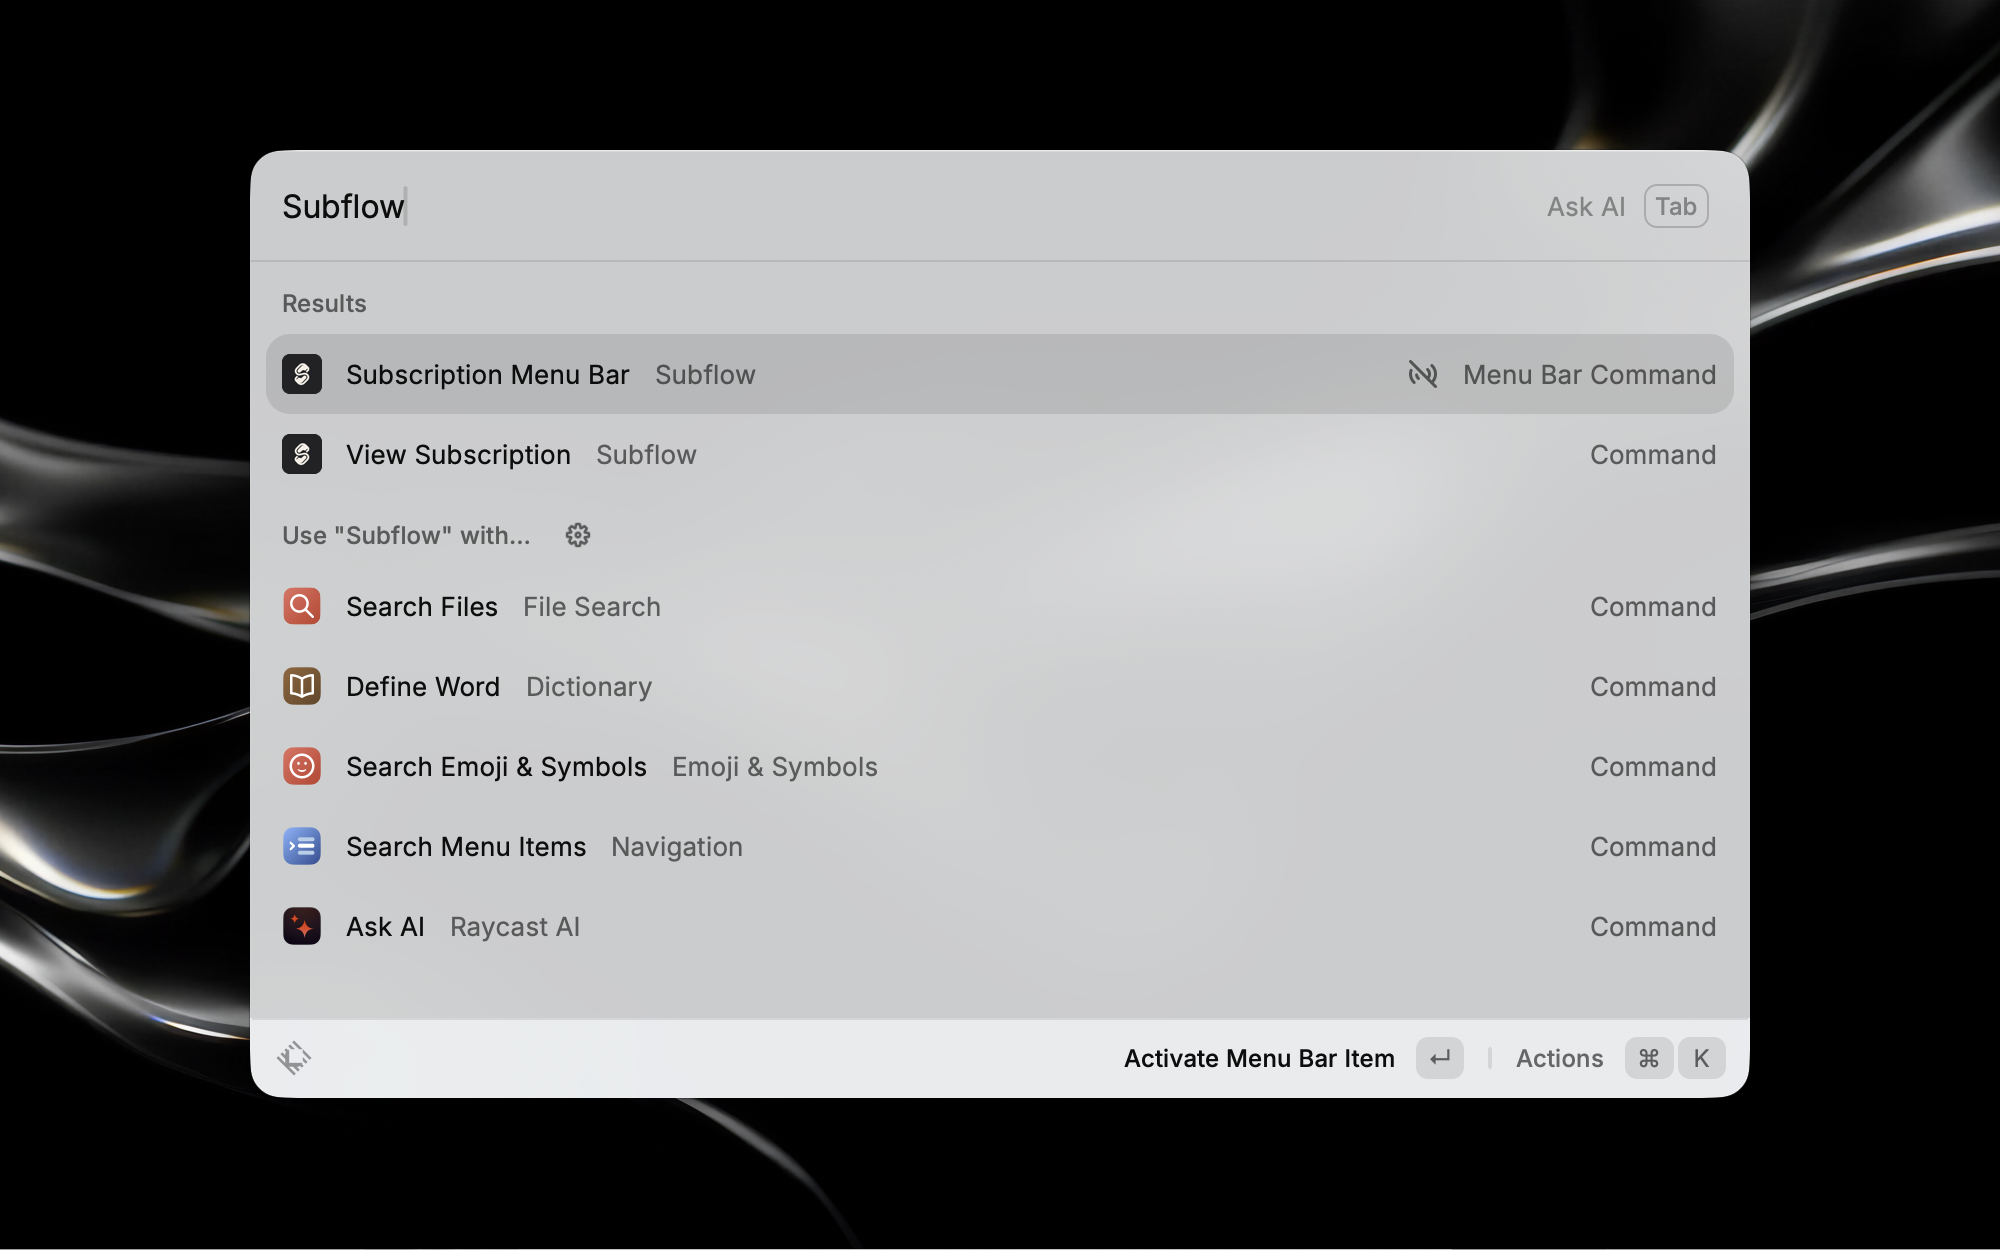
Task: Focus the Subflow search input field
Action: pyautogui.click(x=800, y=206)
